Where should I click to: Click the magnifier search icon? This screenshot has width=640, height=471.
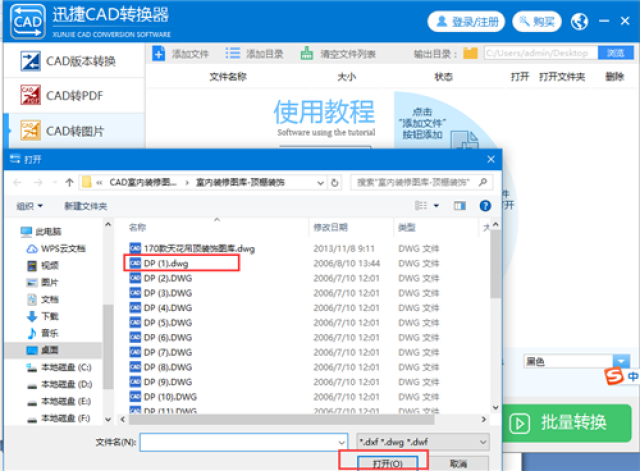click(x=483, y=182)
